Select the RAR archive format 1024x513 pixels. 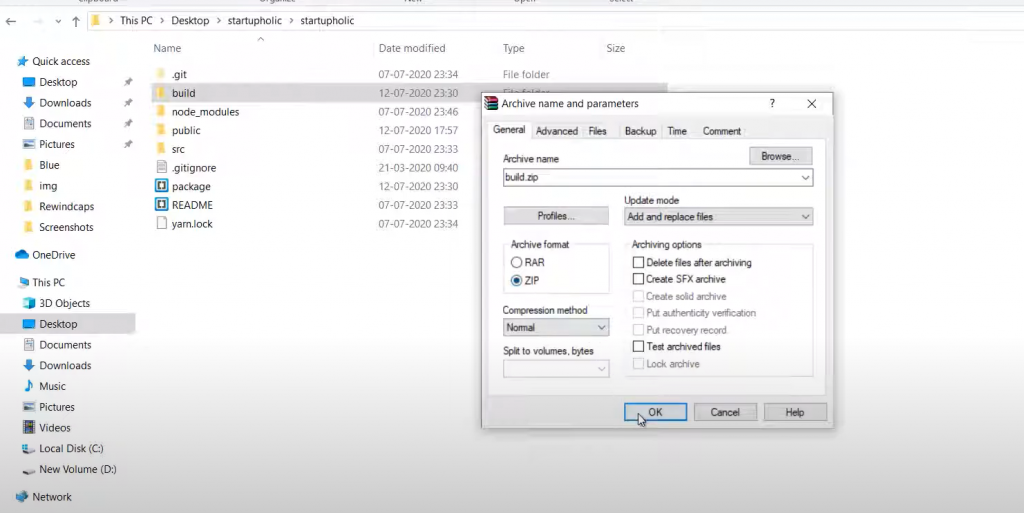coord(517,263)
